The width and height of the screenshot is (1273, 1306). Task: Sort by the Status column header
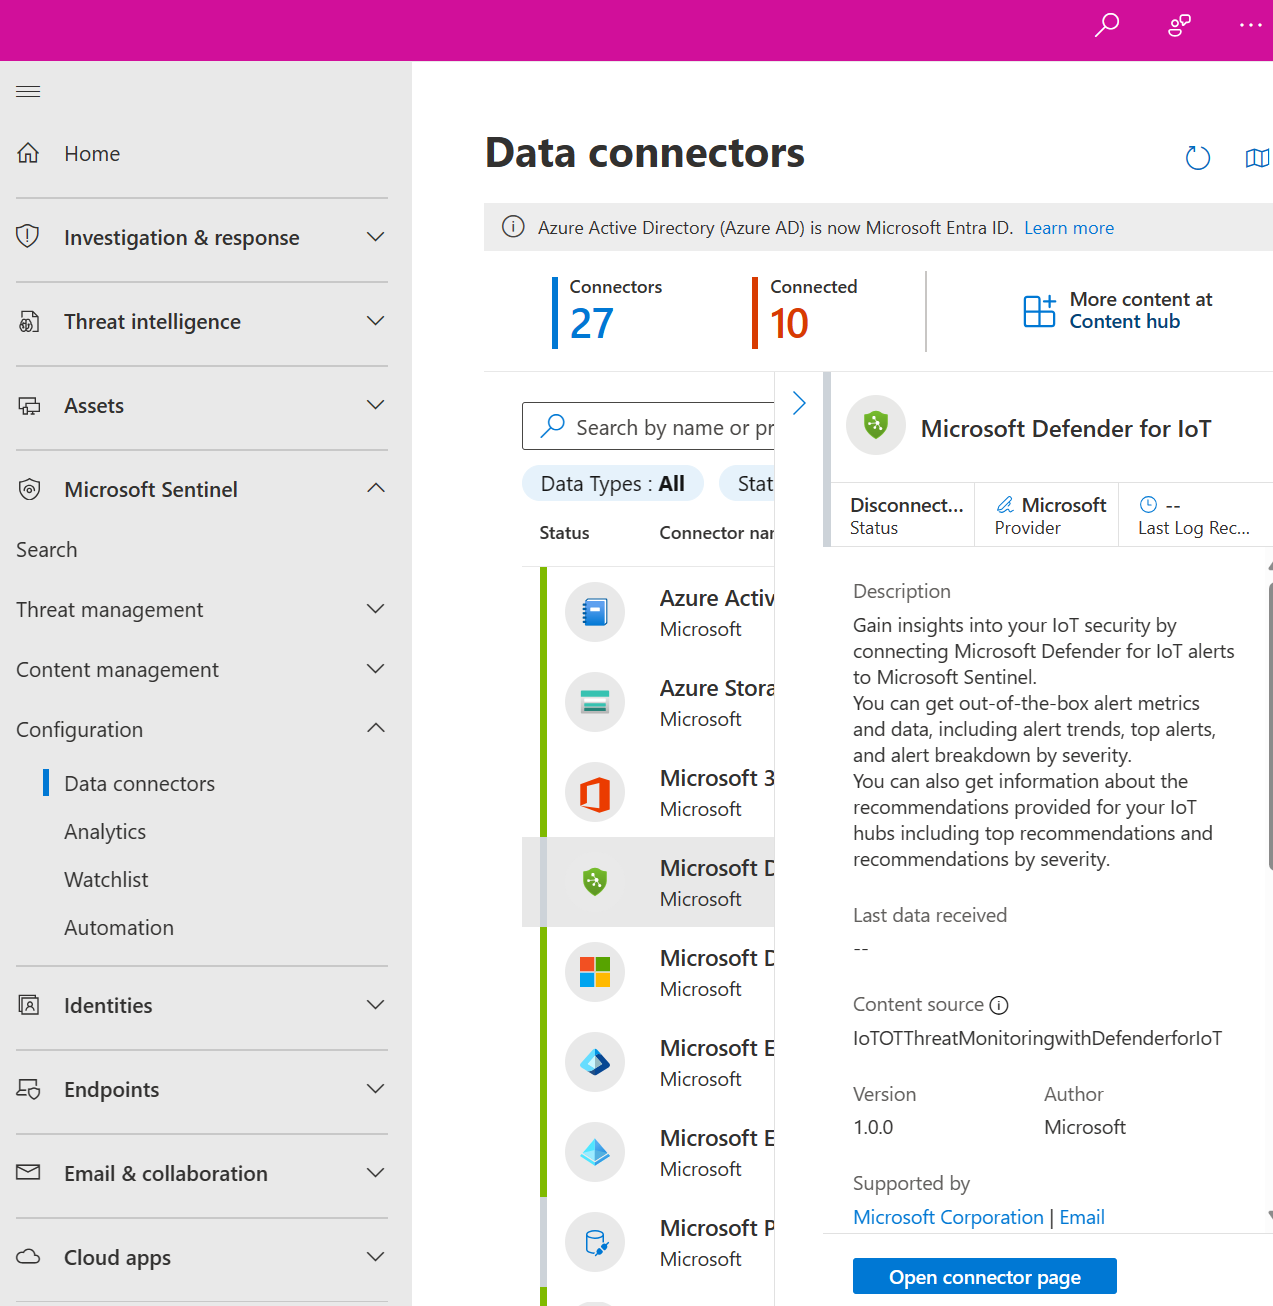pyautogui.click(x=564, y=533)
